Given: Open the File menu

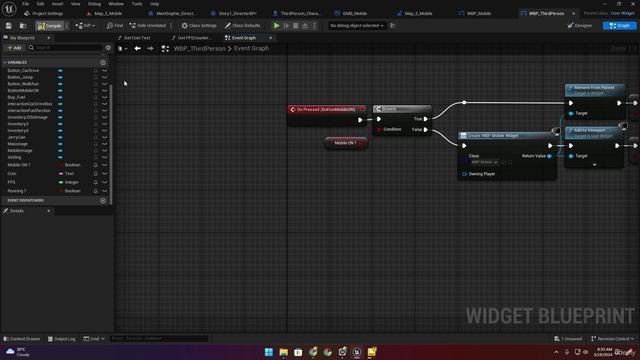Looking at the screenshot, I should (x=25, y=4).
